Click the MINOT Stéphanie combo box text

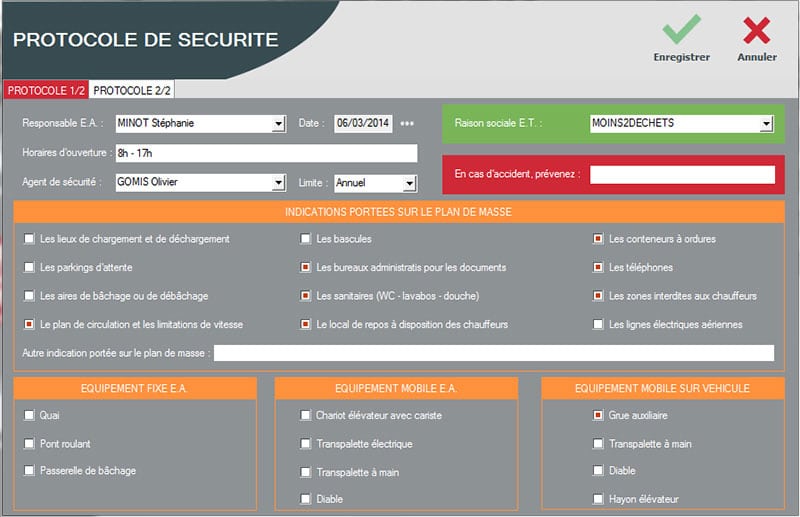[x=156, y=123]
